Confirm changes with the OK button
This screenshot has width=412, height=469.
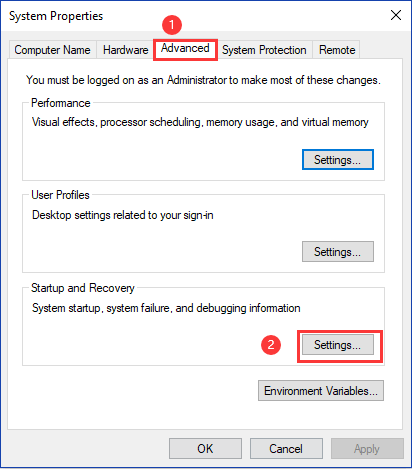click(x=205, y=449)
